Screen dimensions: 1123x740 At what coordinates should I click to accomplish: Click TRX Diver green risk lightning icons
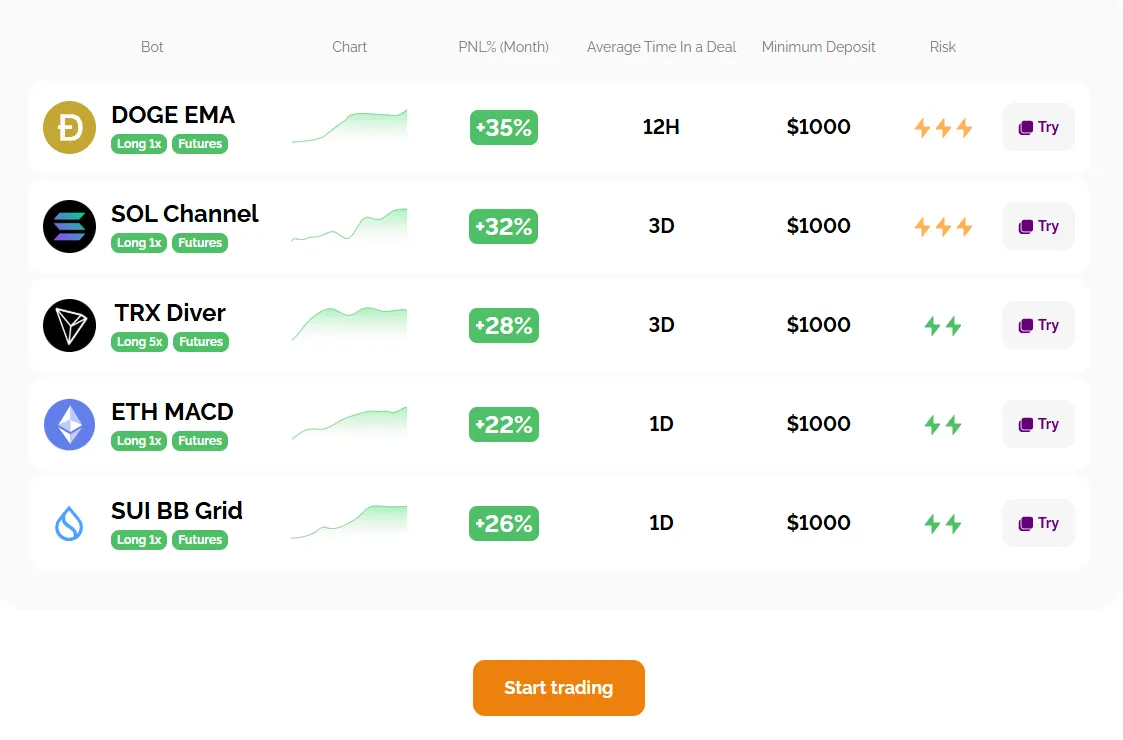pos(943,326)
